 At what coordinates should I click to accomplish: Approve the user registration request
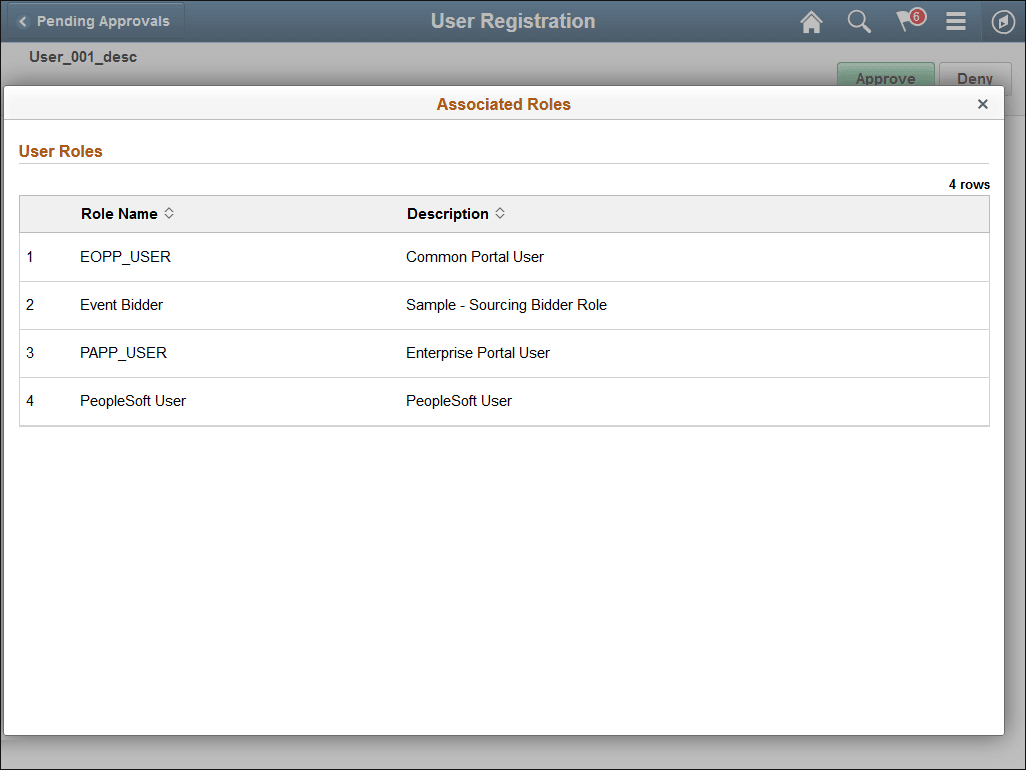click(x=885, y=78)
